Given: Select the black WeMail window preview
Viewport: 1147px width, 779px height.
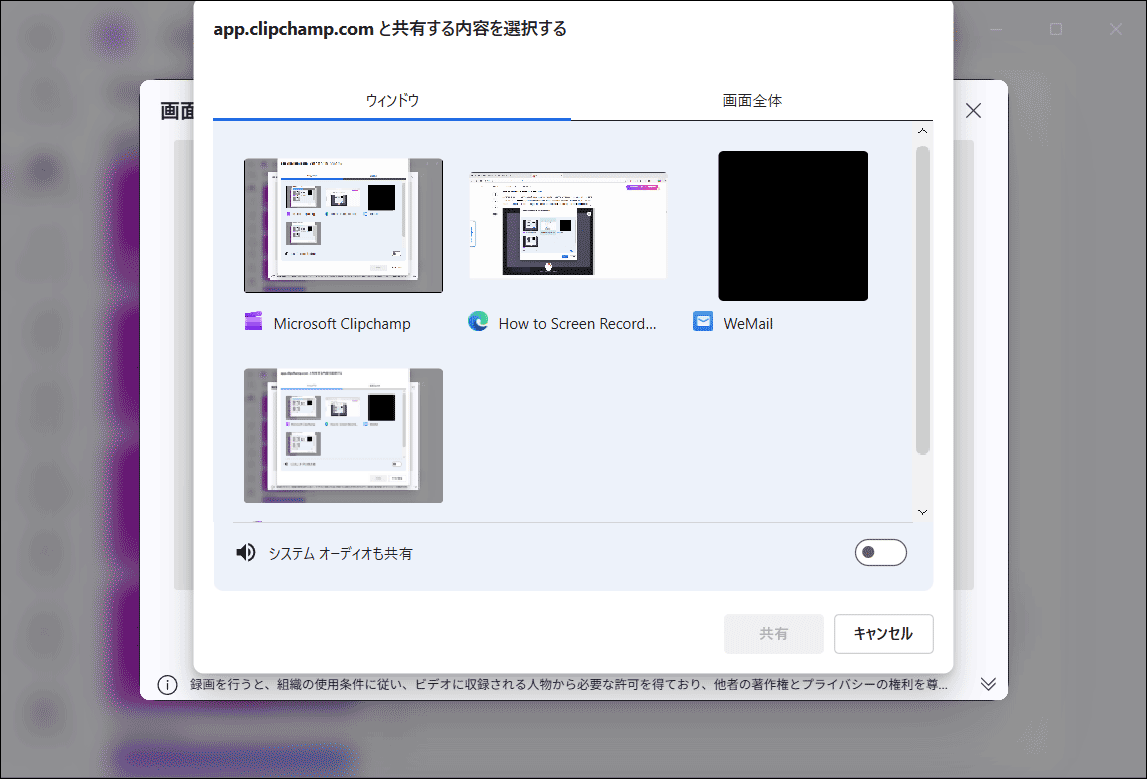Looking at the screenshot, I should [793, 225].
